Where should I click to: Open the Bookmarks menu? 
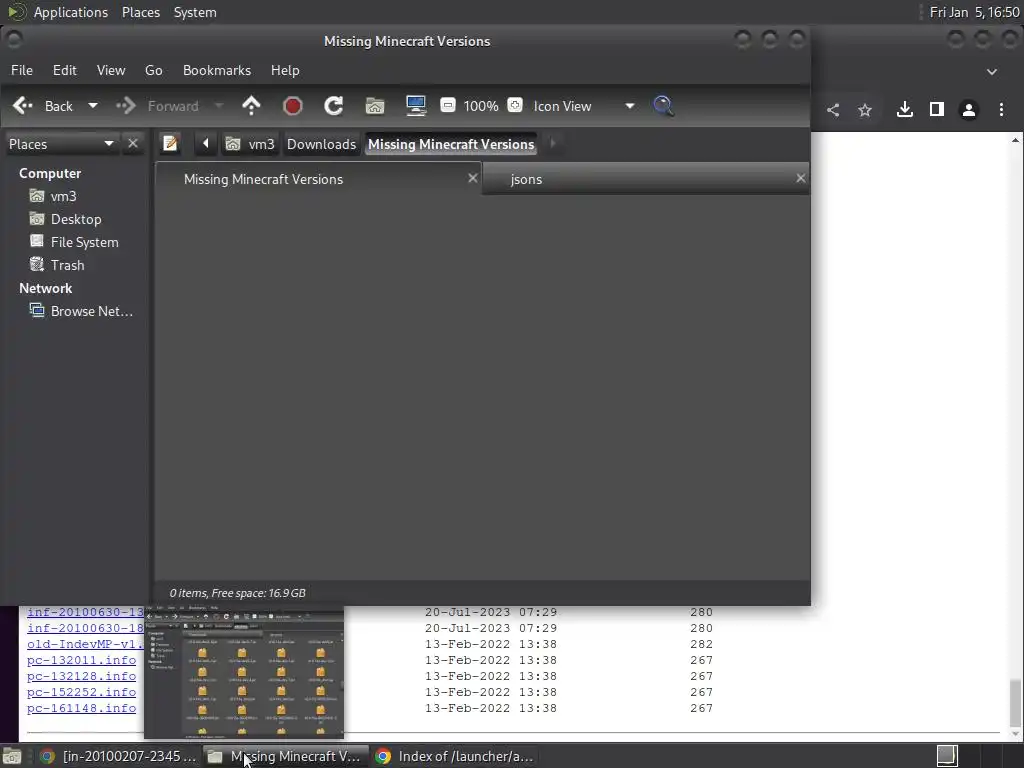[217, 70]
